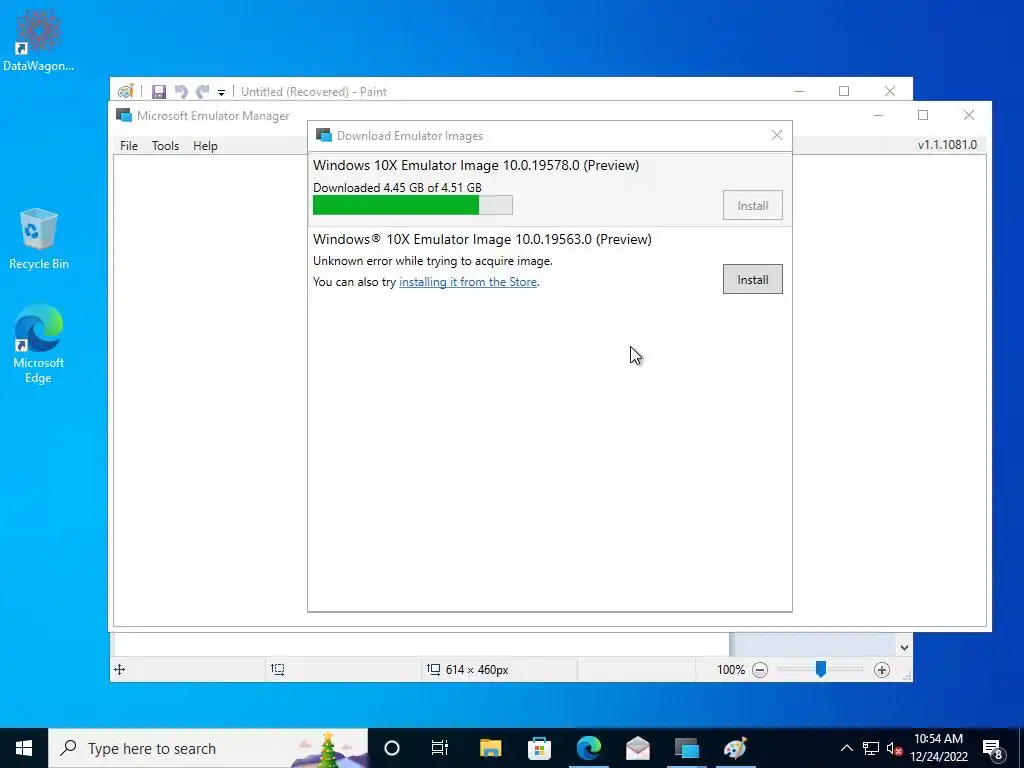This screenshot has width=1024, height=768.
Task: Click the Download Emulator Images dialog icon
Action: 323,135
